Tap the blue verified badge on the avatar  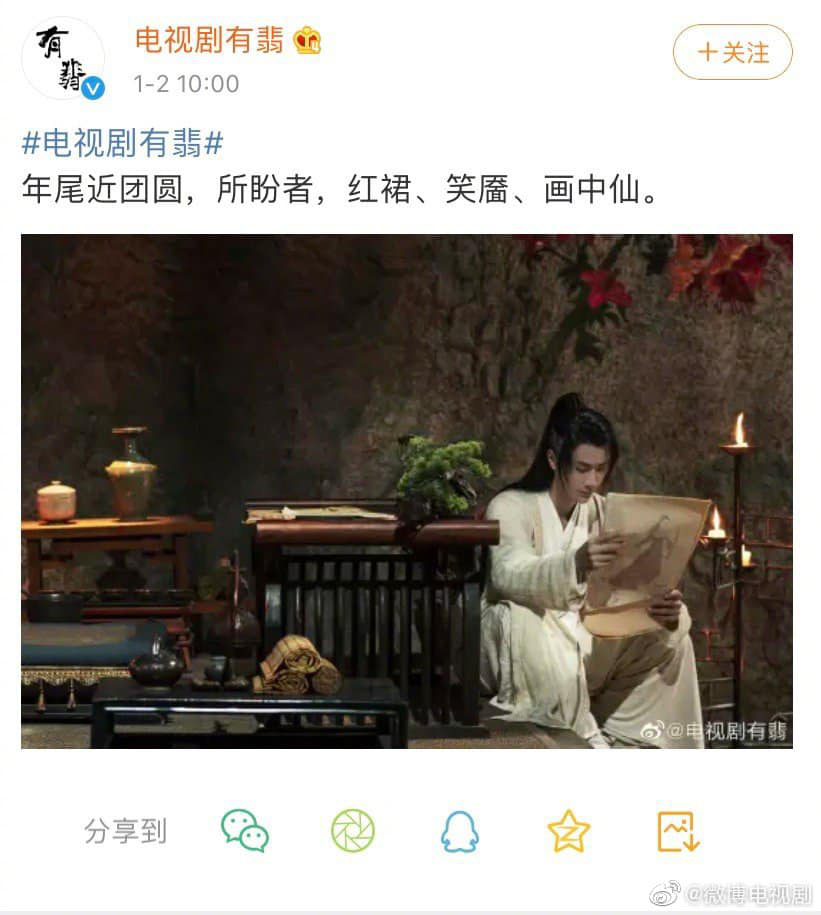click(93, 88)
